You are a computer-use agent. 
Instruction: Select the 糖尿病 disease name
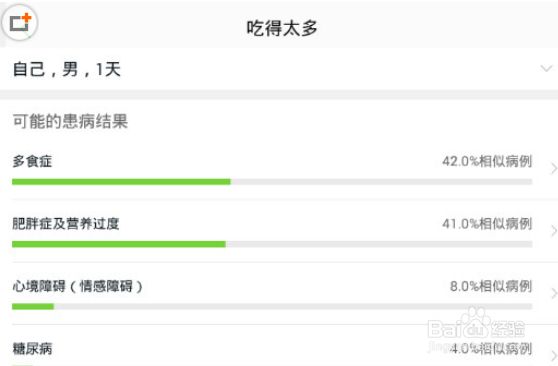point(32,349)
